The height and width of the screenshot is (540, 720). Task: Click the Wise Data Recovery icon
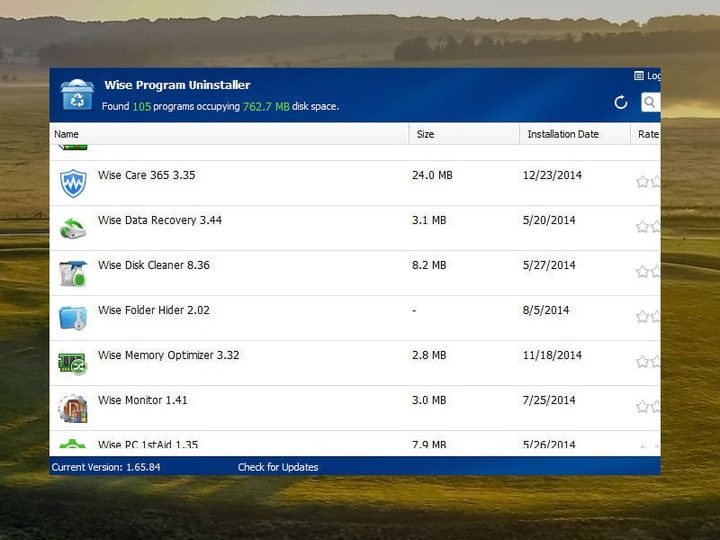pyautogui.click(x=73, y=228)
